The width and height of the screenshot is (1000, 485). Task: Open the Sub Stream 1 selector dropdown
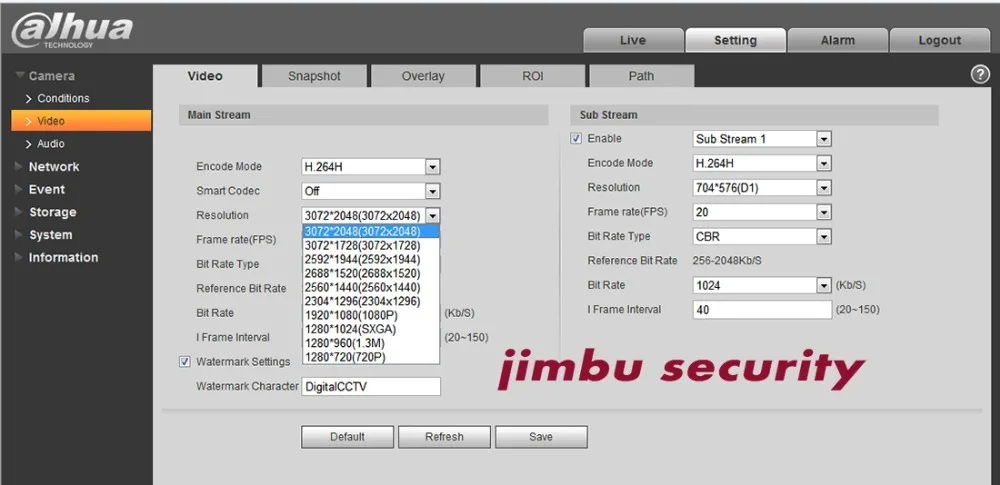(x=762, y=138)
